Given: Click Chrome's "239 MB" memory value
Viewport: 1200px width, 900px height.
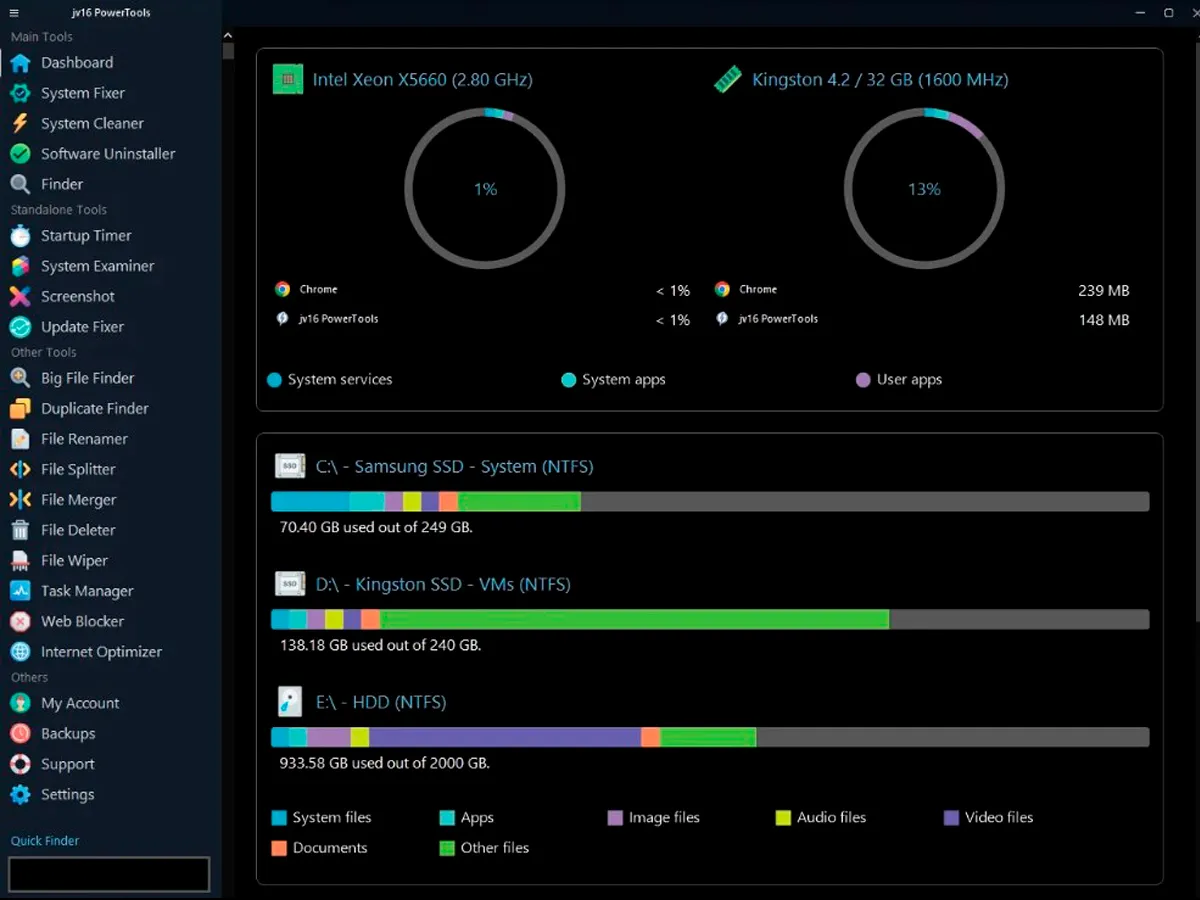Looking at the screenshot, I should (1104, 291).
